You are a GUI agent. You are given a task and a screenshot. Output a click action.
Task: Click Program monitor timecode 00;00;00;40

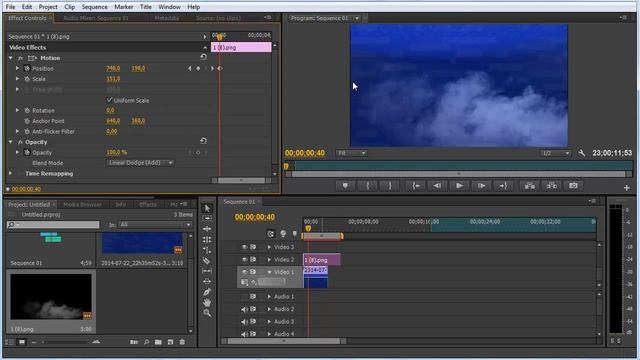[305, 153]
